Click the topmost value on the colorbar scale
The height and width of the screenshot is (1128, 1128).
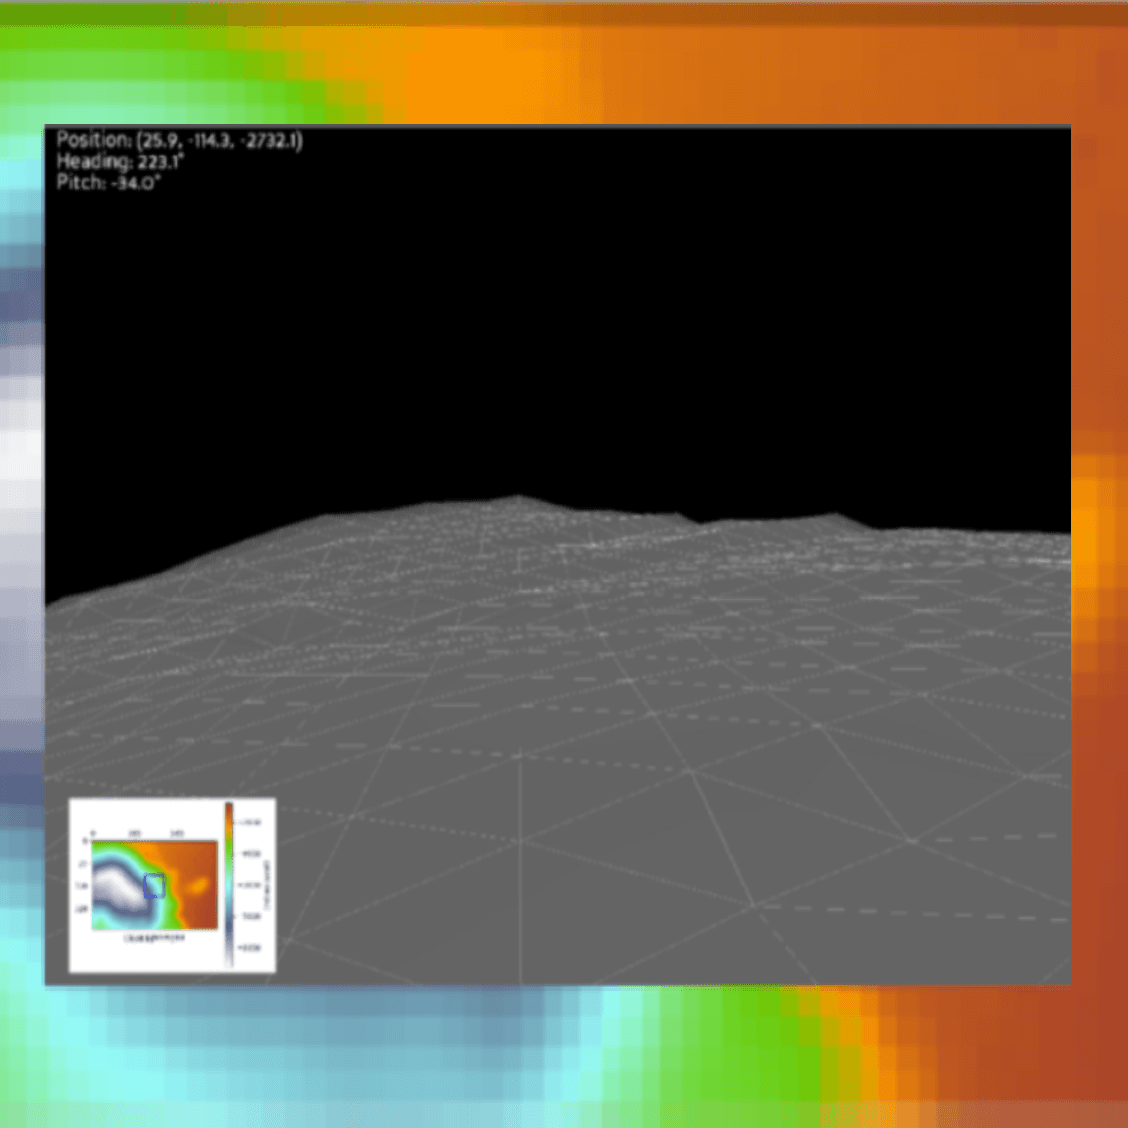[x=250, y=821]
